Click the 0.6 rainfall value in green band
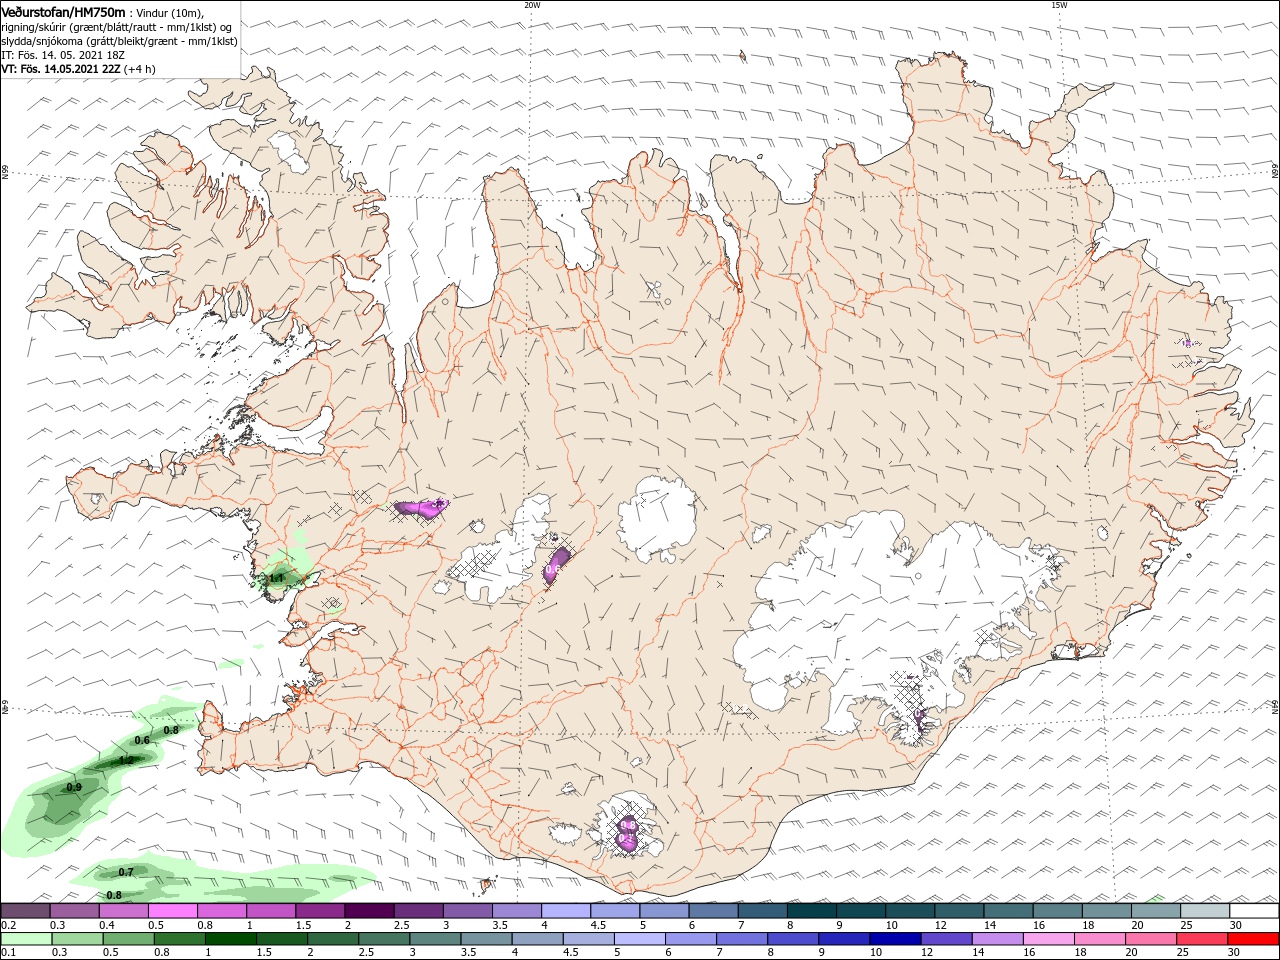 point(142,740)
